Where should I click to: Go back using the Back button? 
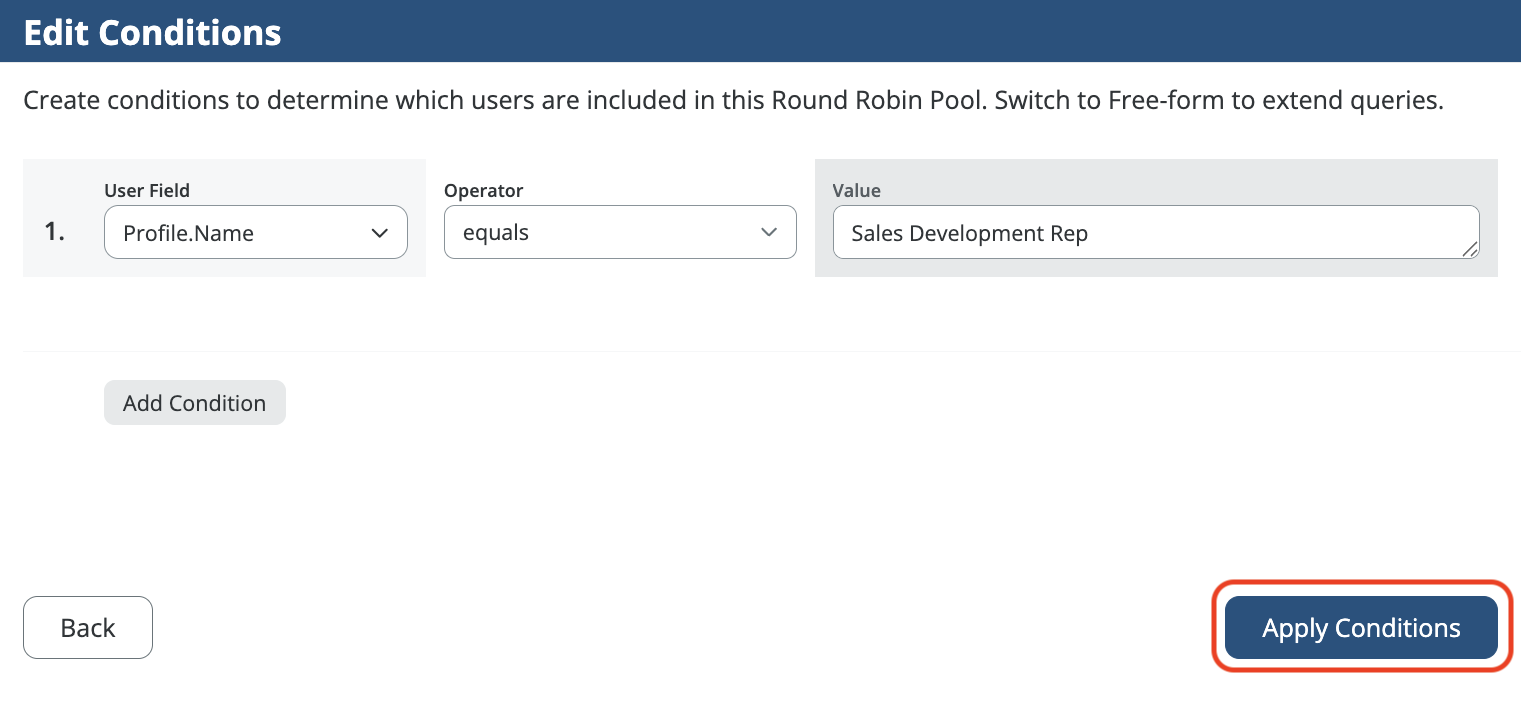pos(88,628)
